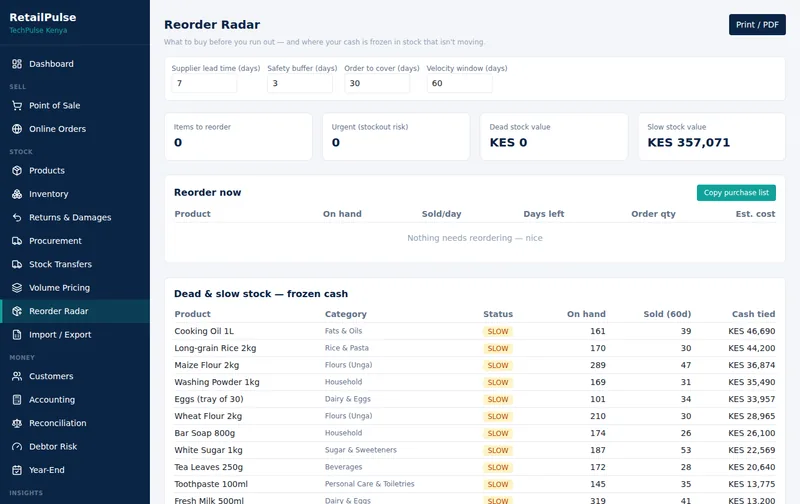Image resolution: width=800 pixels, height=504 pixels.
Task: Click the Accounting book icon
Action: click(x=17, y=399)
